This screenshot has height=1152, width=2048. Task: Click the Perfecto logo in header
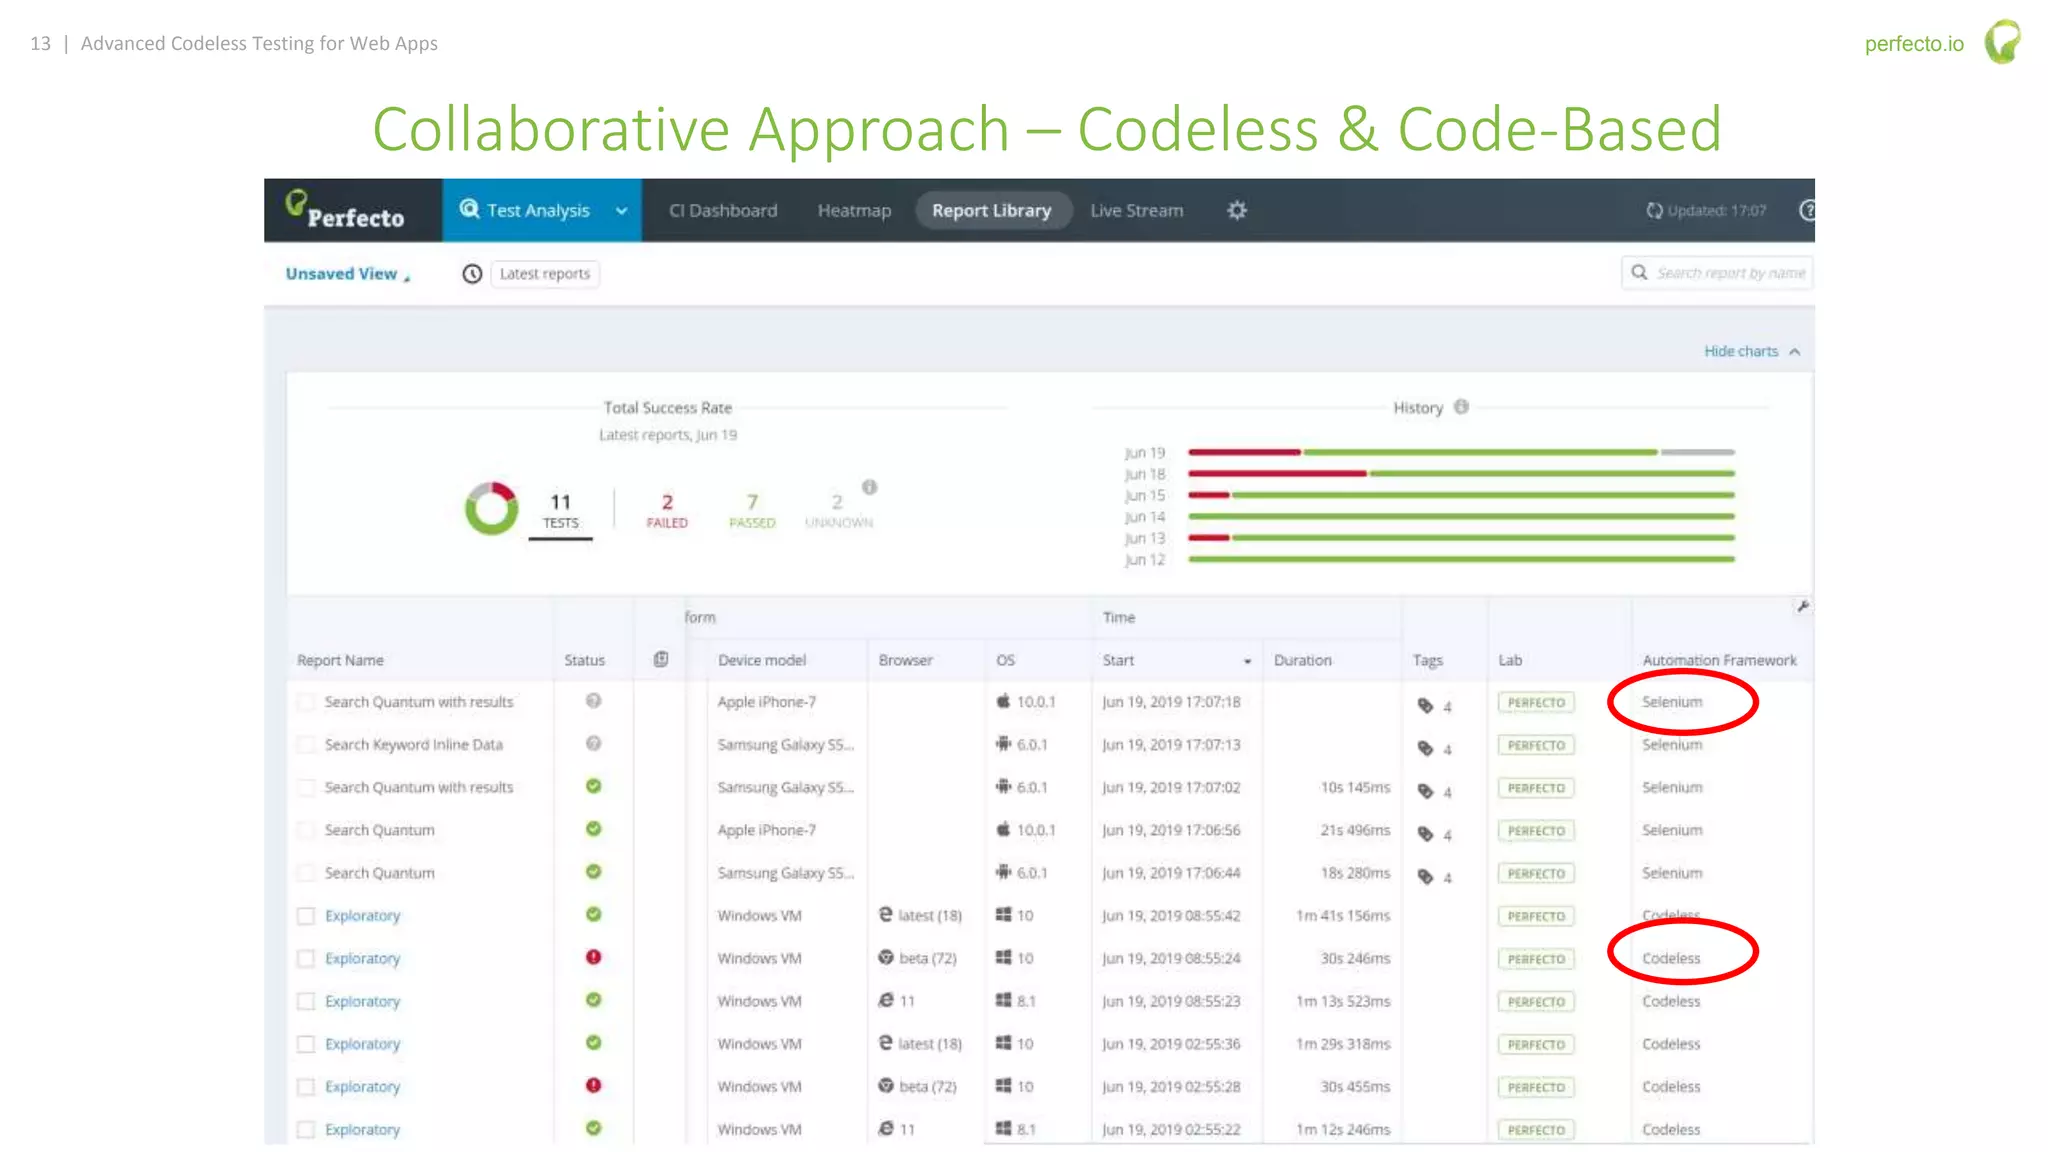[x=345, y=210]
